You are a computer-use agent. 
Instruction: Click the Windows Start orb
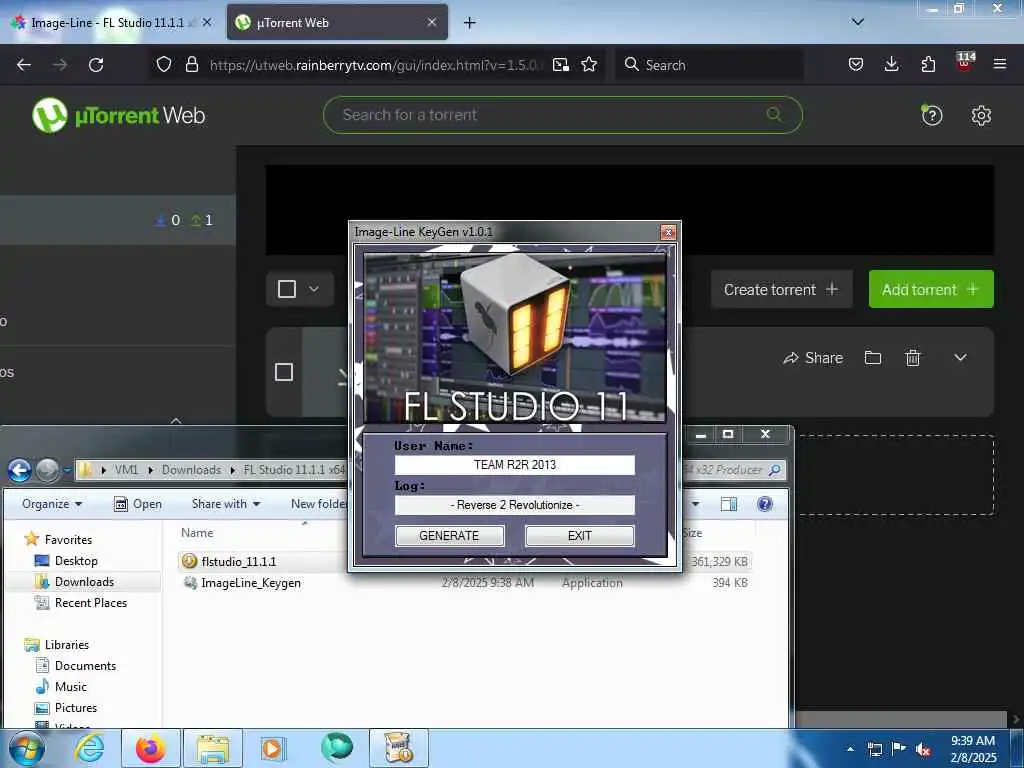coord(26,748)
